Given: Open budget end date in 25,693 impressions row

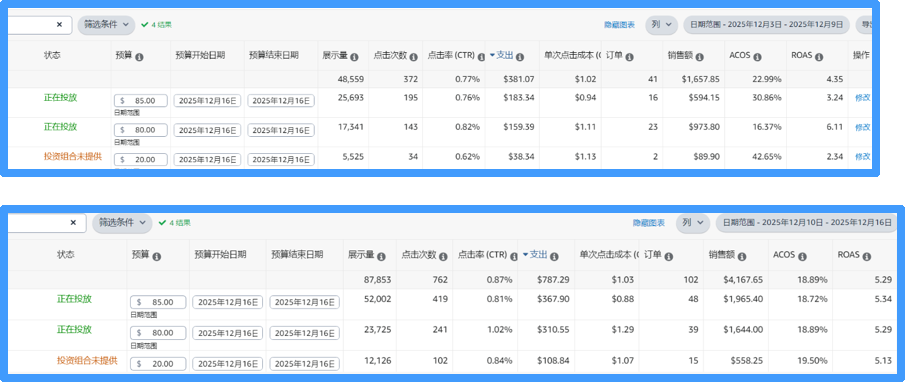Looking at the screenshot, I should point(281,101).
